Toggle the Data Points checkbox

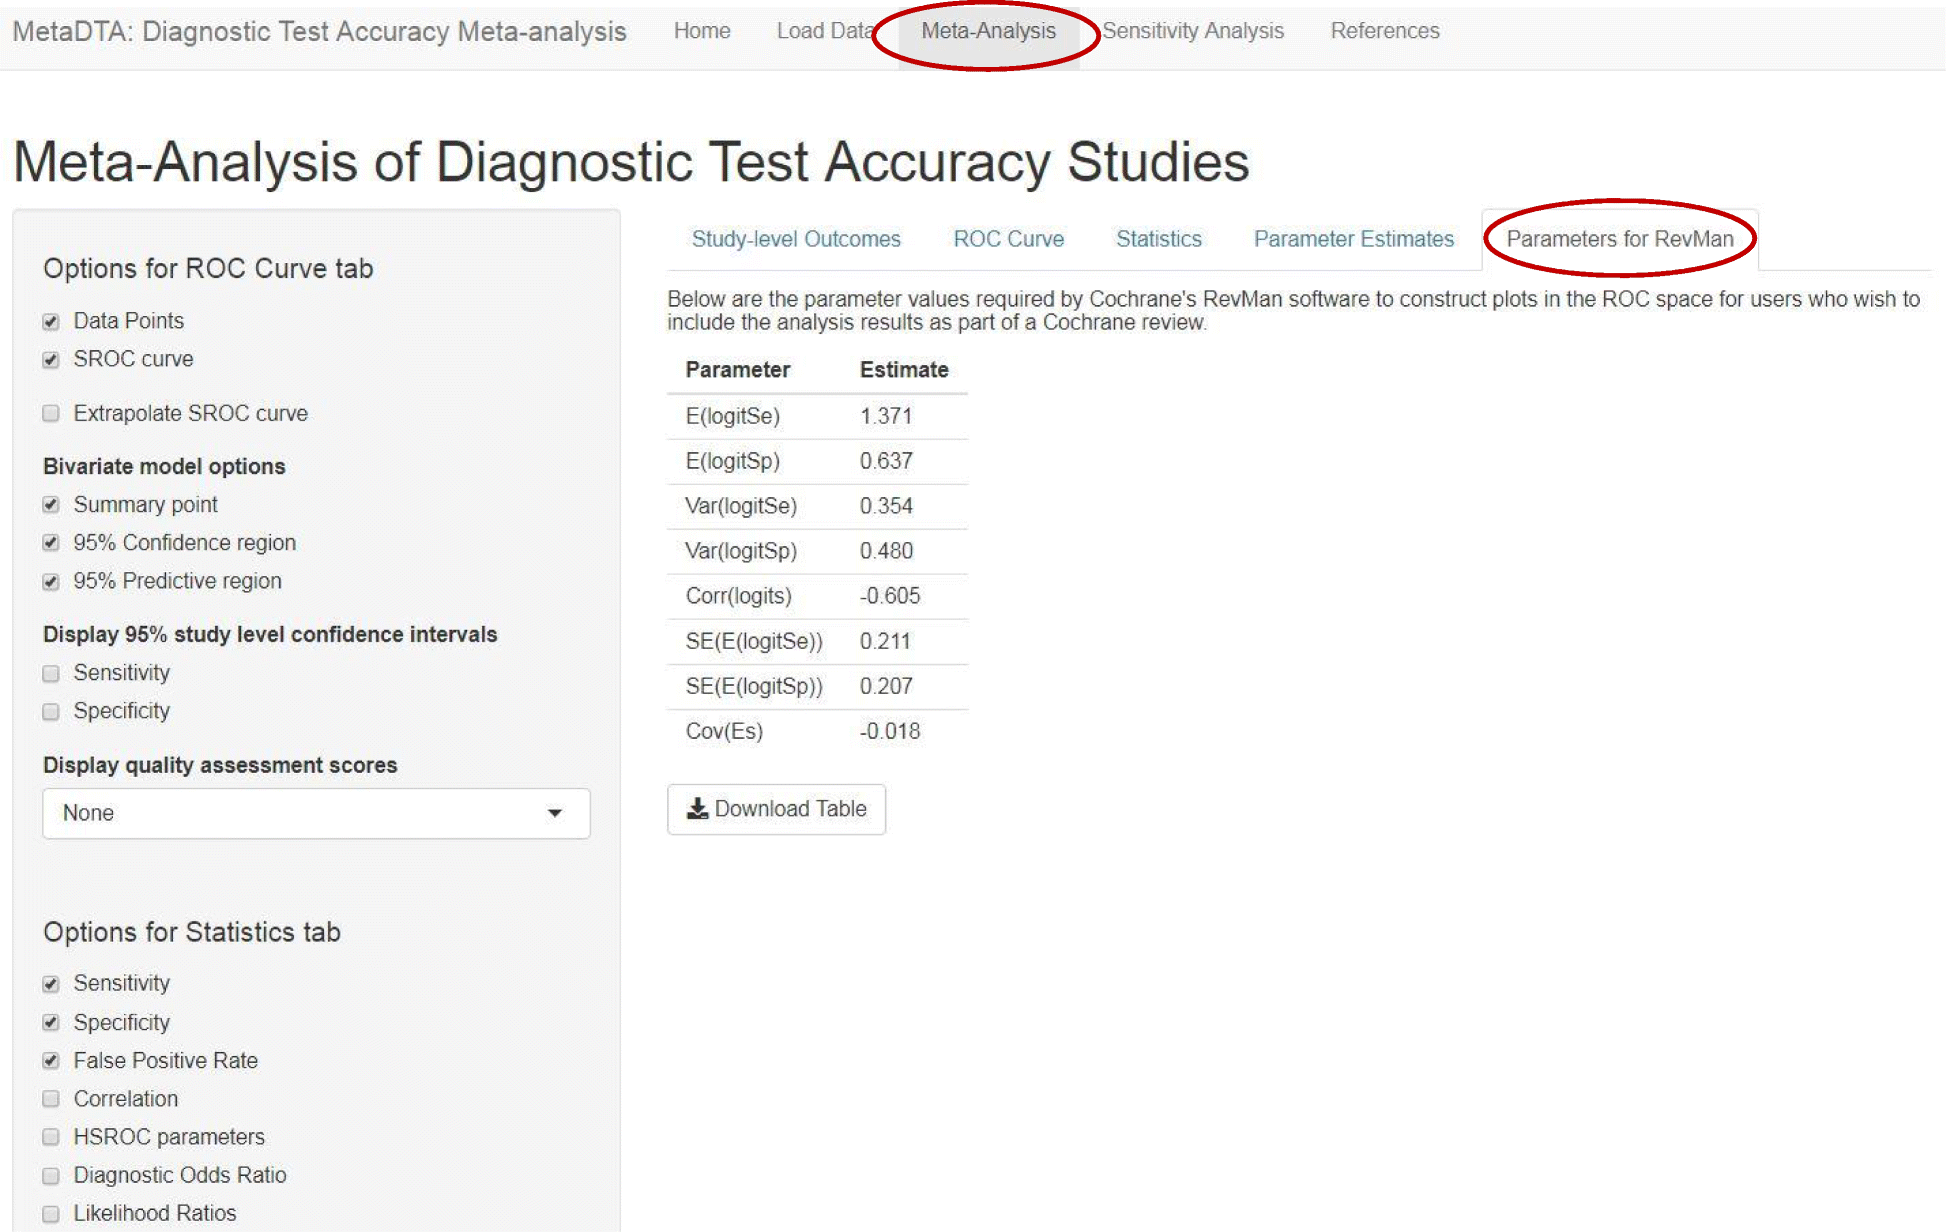[x=51, y=322]
